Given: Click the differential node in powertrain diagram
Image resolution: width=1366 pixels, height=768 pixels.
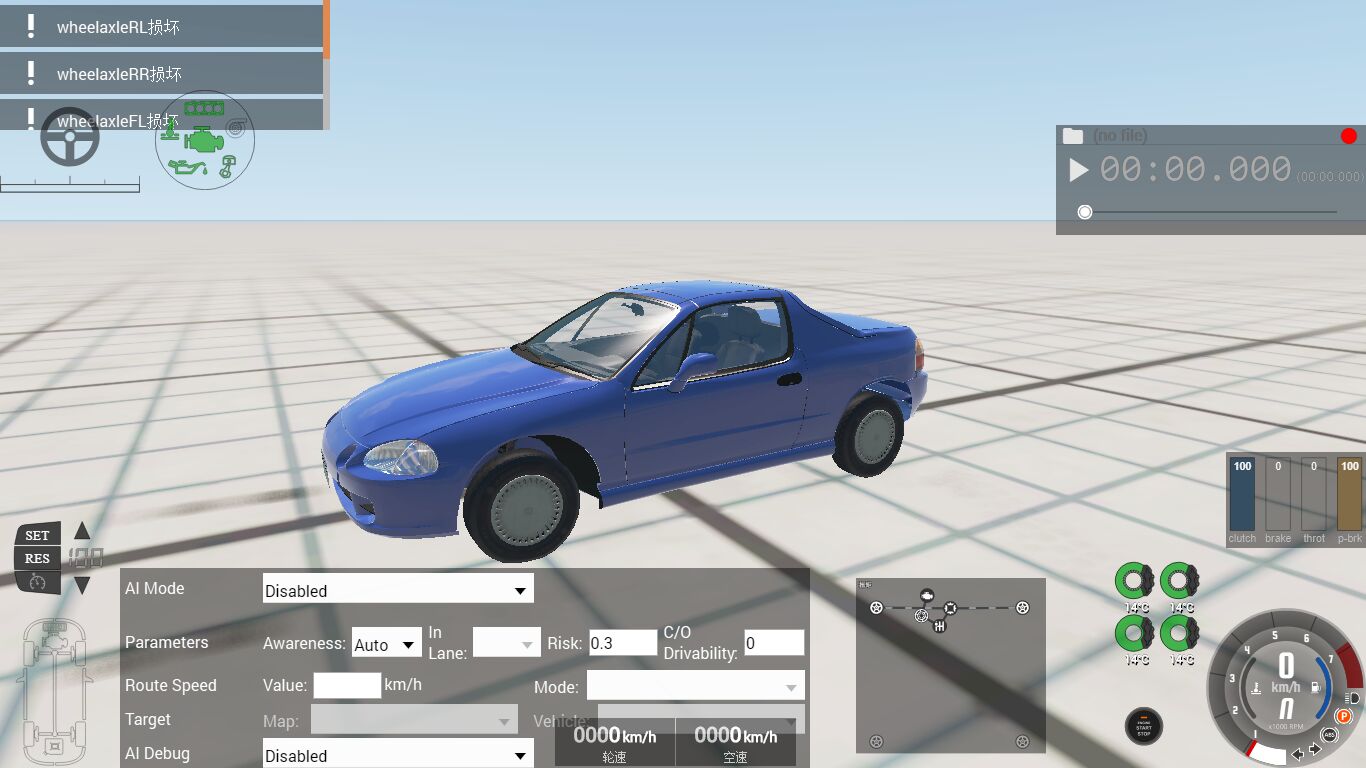Looking at the screenshot, I should tap(950, 608).
